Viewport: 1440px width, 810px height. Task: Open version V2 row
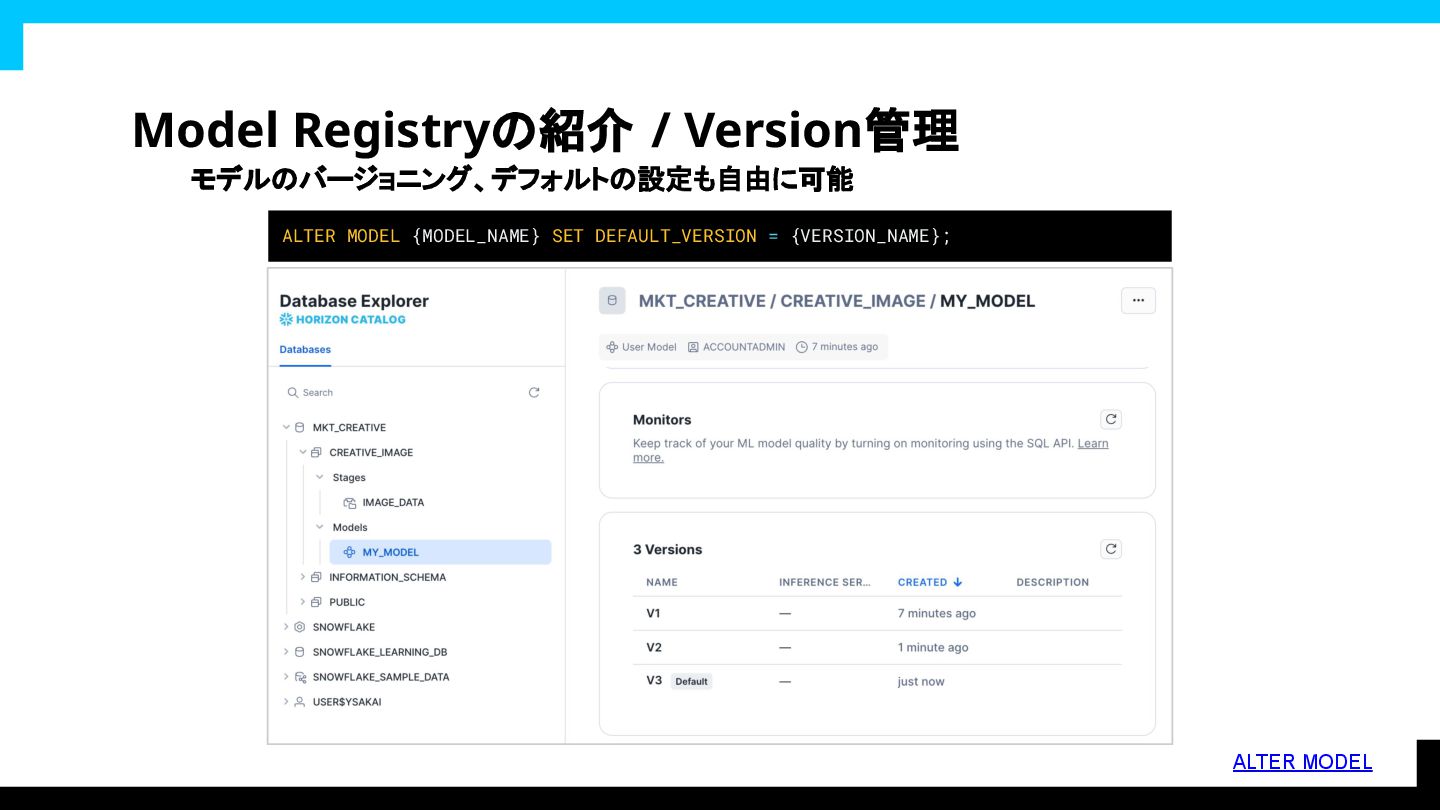[x=877, y=648]
